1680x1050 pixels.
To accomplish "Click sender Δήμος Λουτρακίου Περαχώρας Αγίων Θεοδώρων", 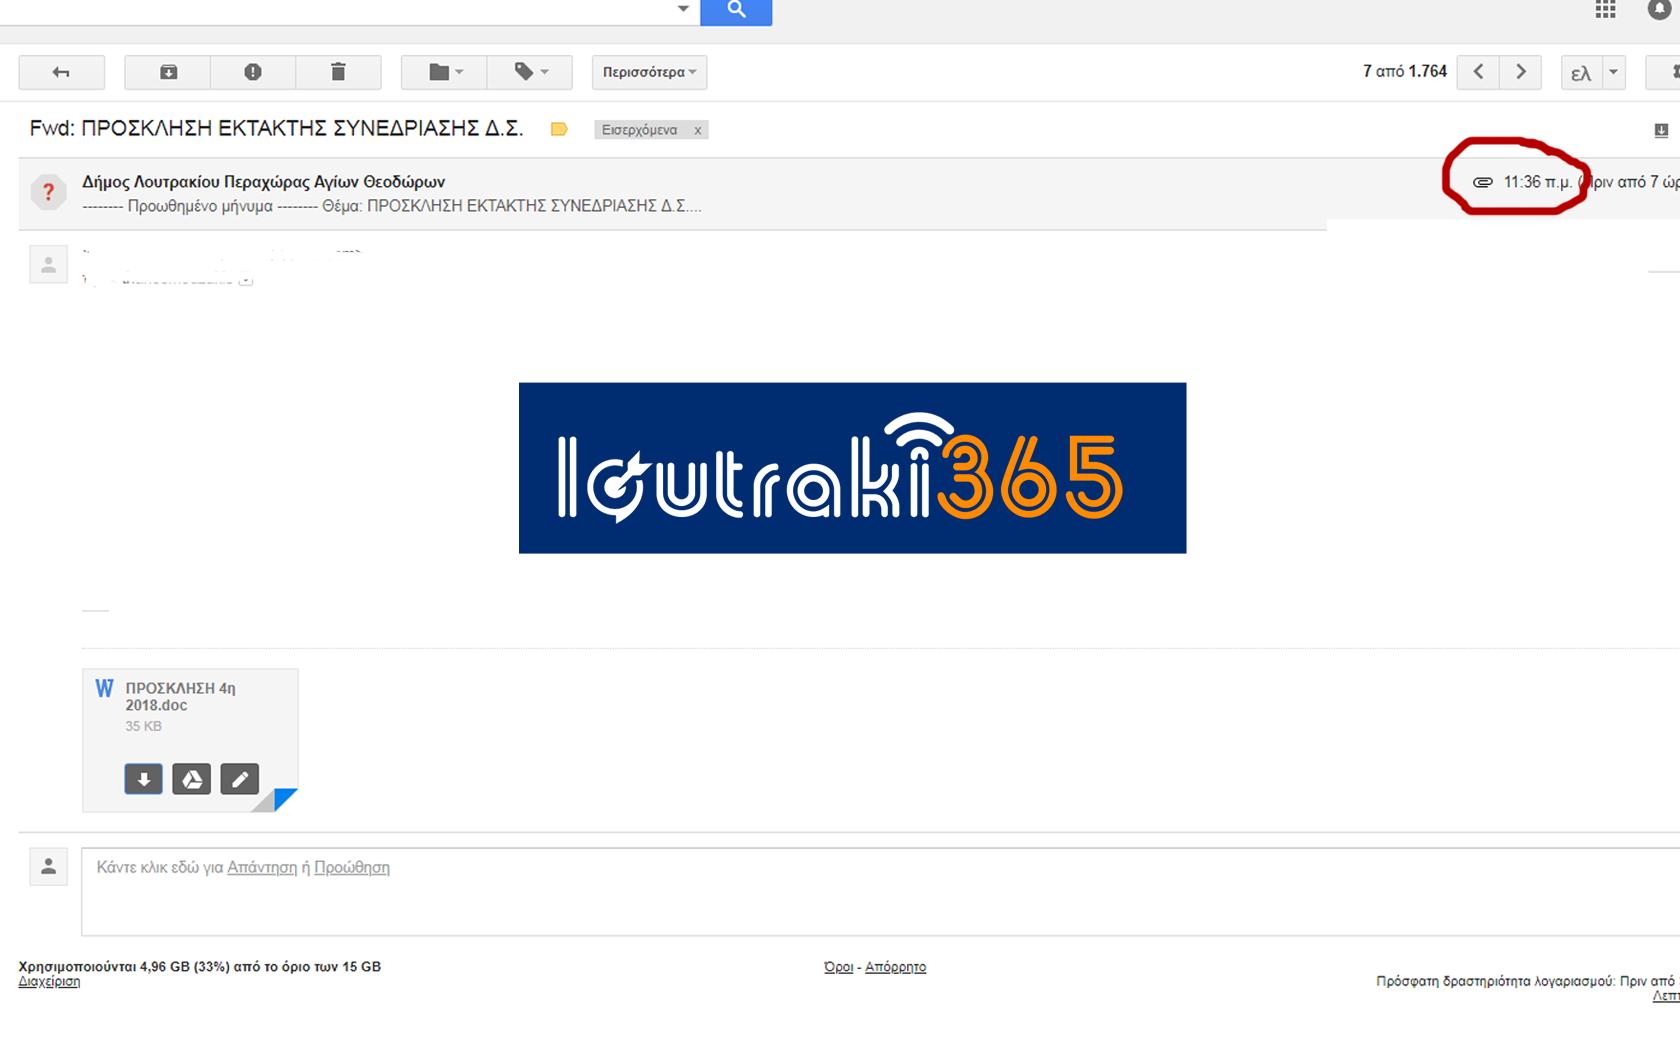I will click(x=263, y=182).
